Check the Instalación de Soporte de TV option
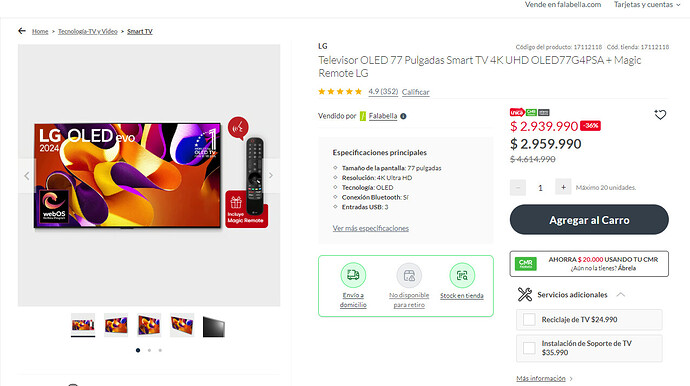Viewport: 690px width, 386px height. point(529,348)
